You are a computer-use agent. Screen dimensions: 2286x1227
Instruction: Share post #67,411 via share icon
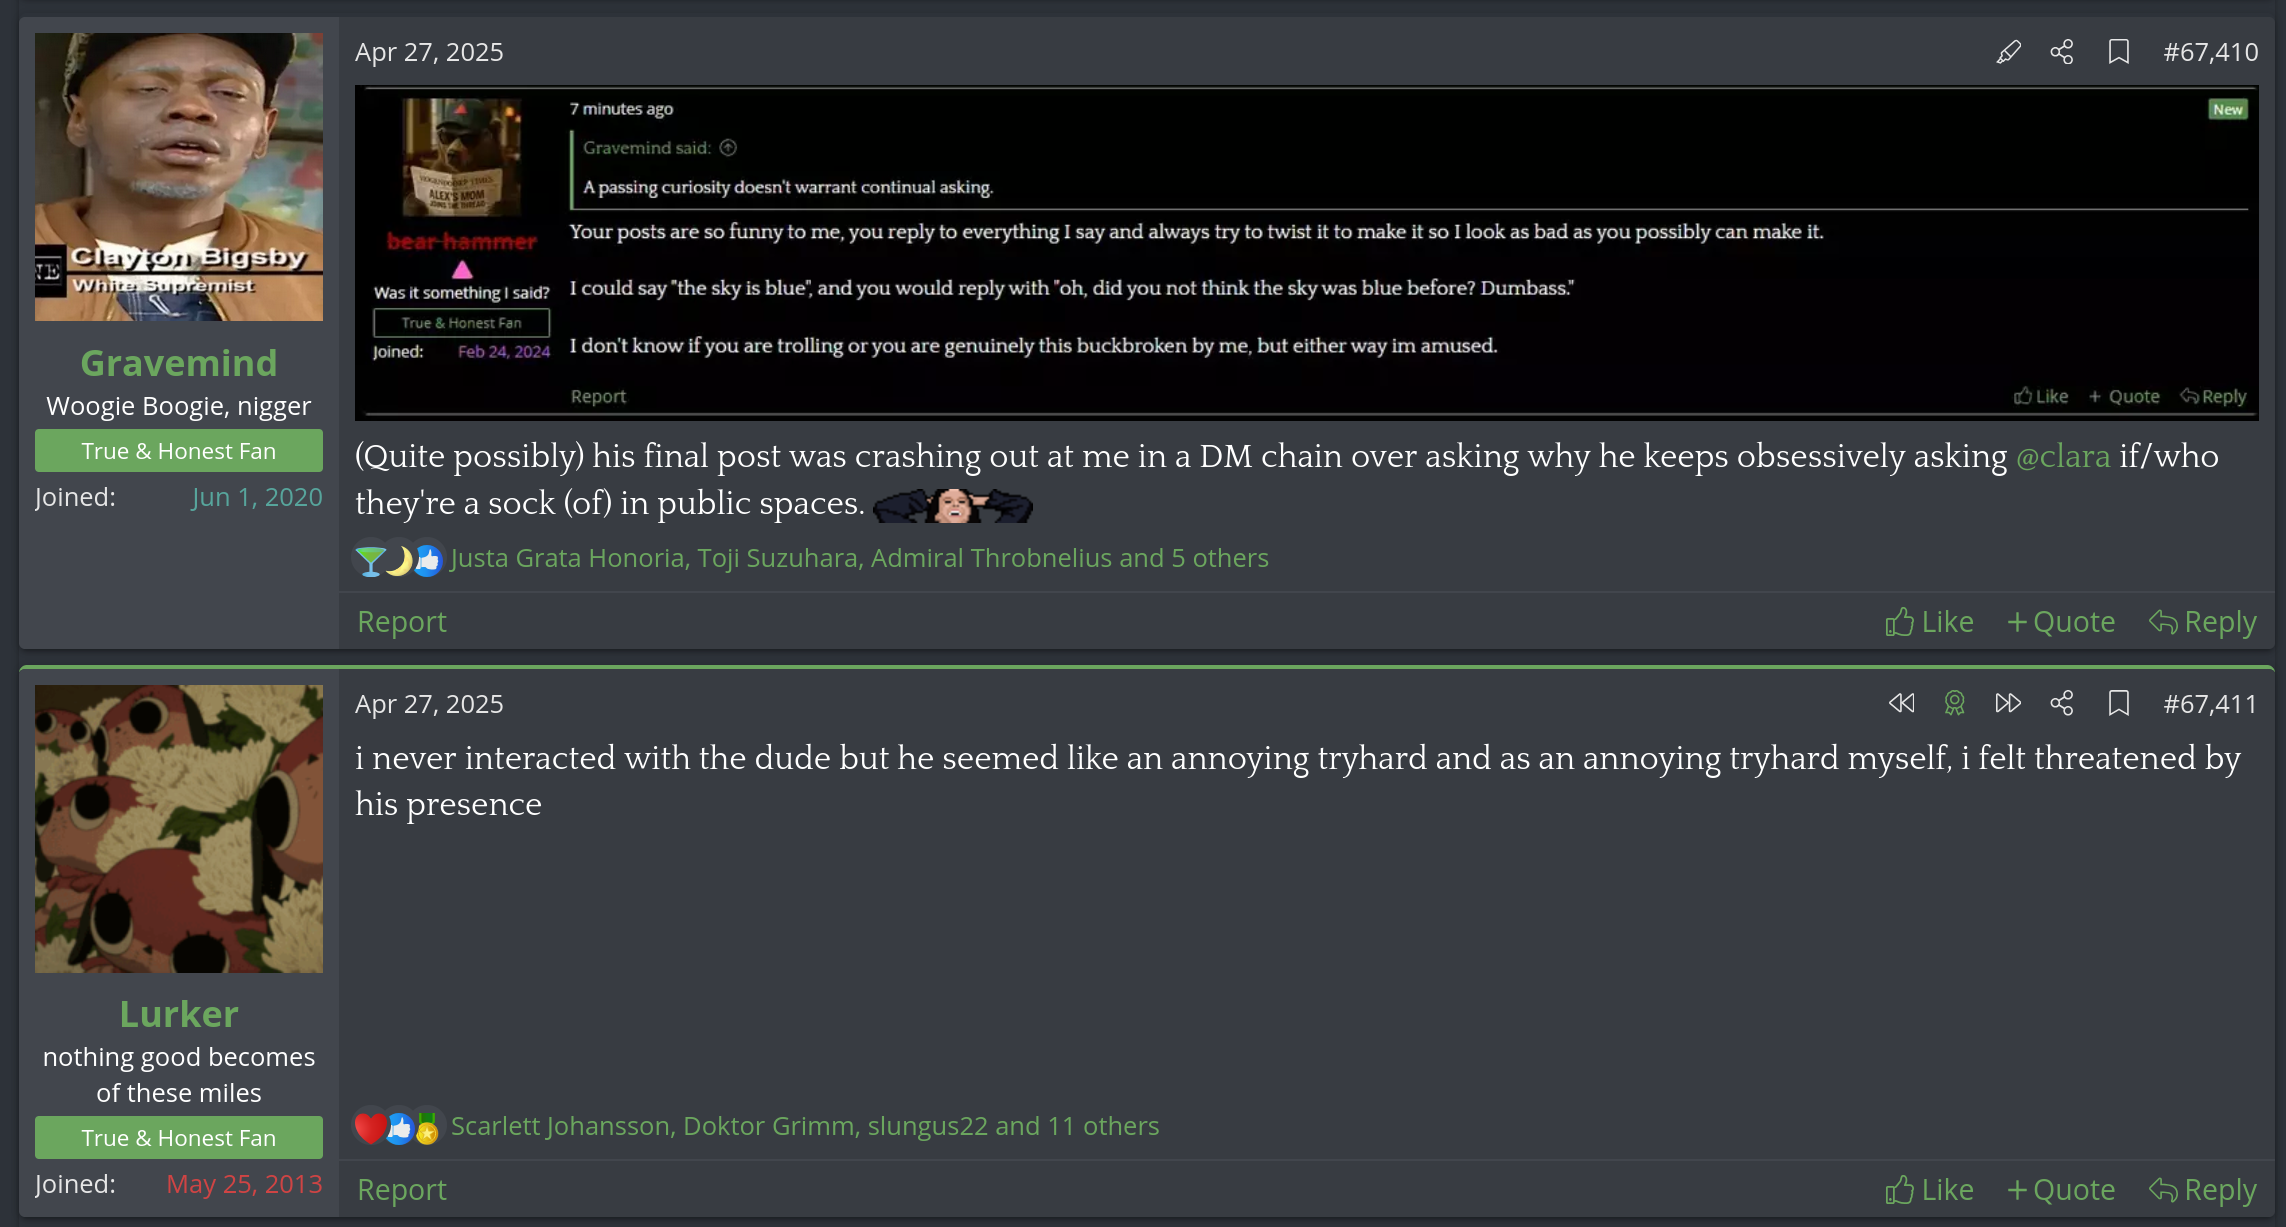pos(2062,704)
